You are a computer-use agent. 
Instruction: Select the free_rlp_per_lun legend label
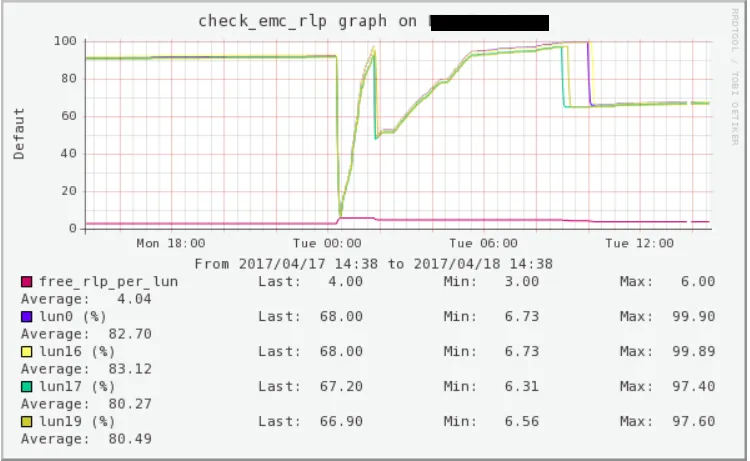click(x=108, y=282)
